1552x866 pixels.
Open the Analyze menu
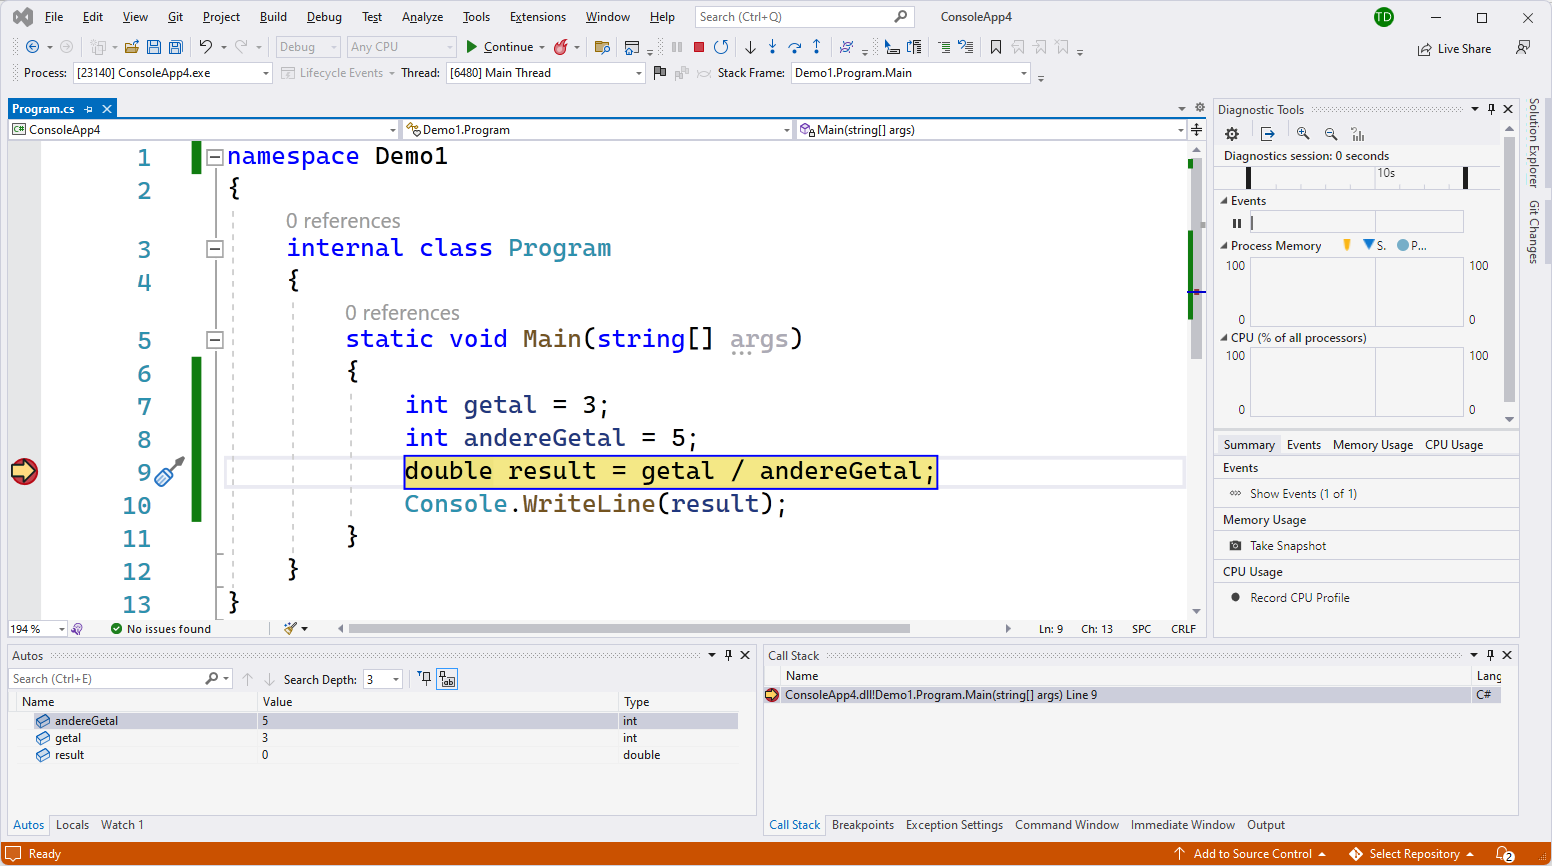[x=422, y=17]
